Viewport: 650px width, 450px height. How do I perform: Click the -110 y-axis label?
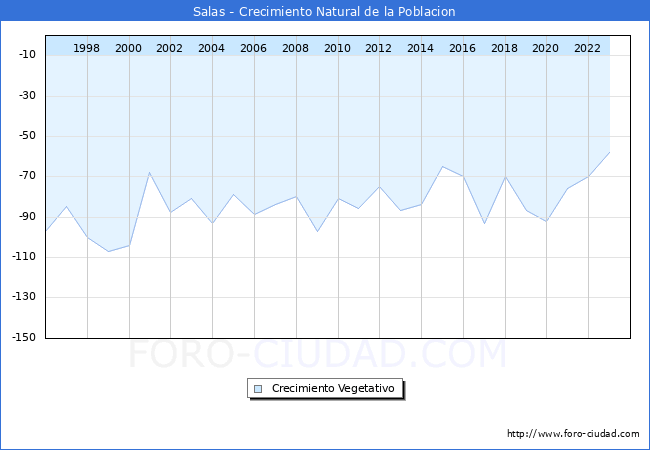[x=24, y=256]
